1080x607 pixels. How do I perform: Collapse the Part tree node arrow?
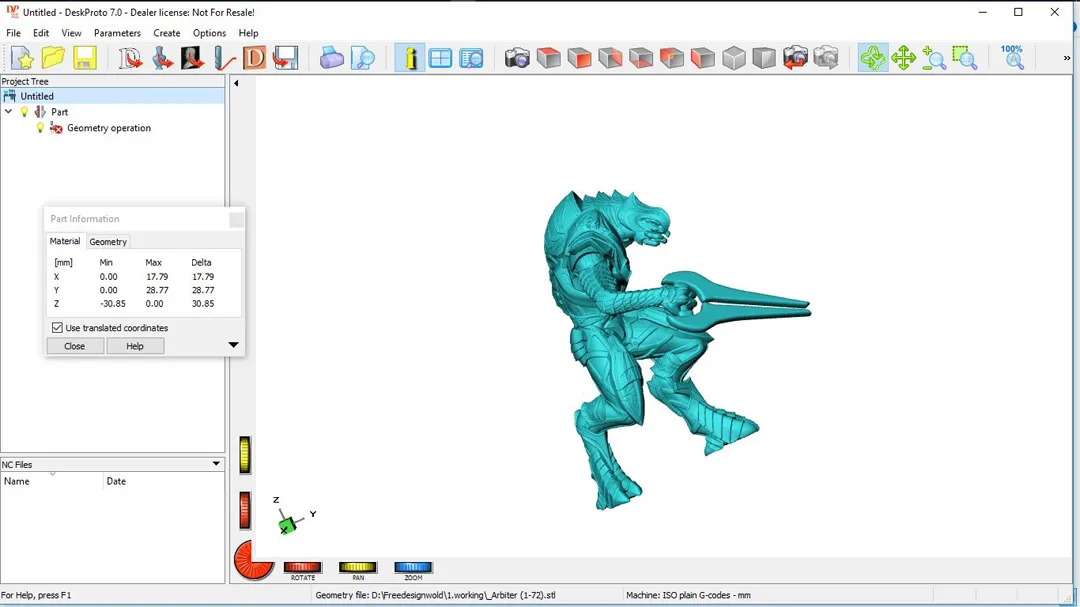[8, 112]
